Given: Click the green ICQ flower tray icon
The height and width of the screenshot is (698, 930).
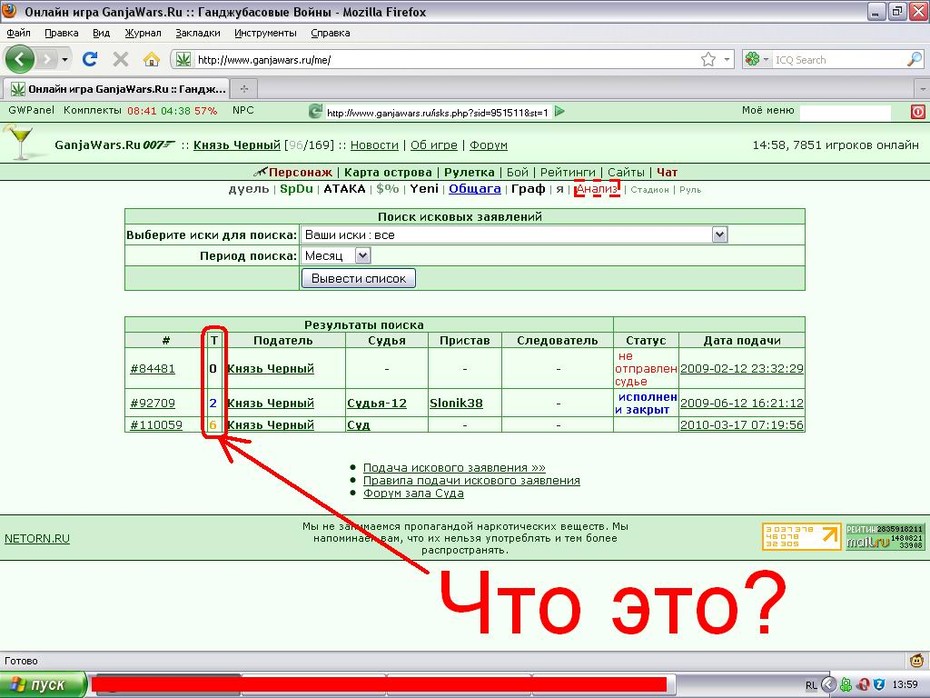Looking at the screenshot, I should [x=846, y=685].
